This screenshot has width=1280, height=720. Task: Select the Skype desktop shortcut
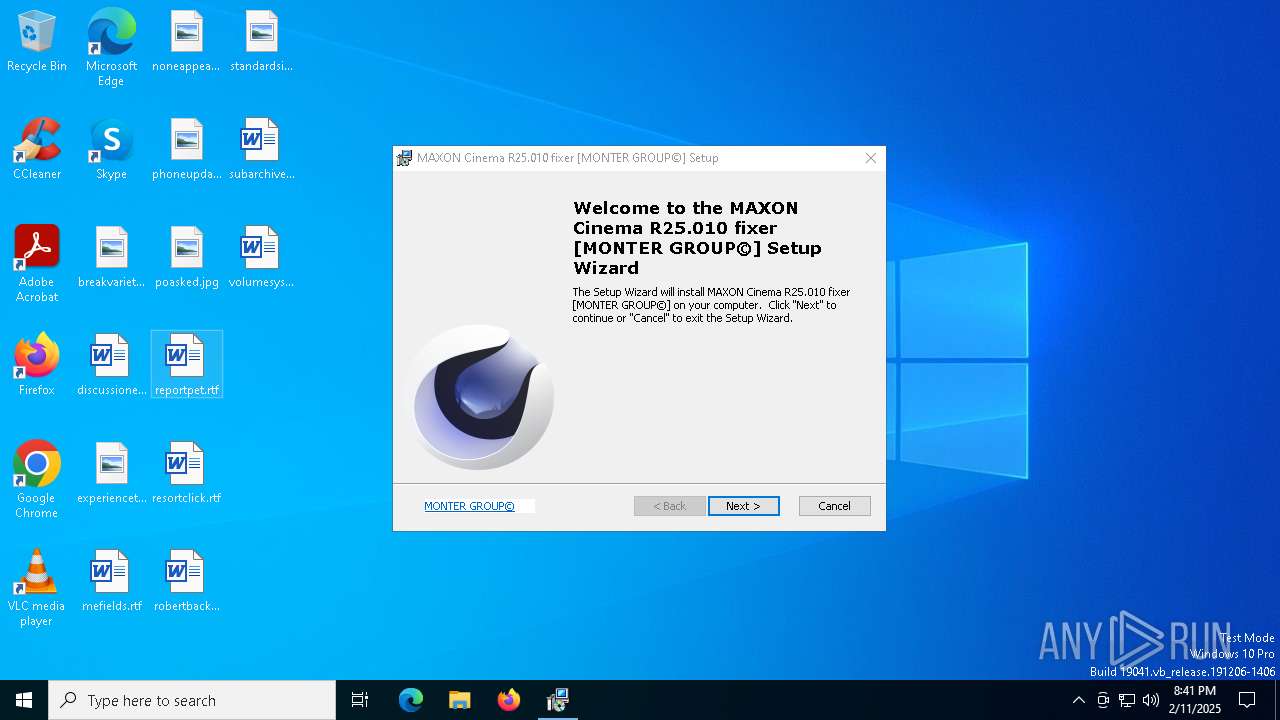(111, 150)
